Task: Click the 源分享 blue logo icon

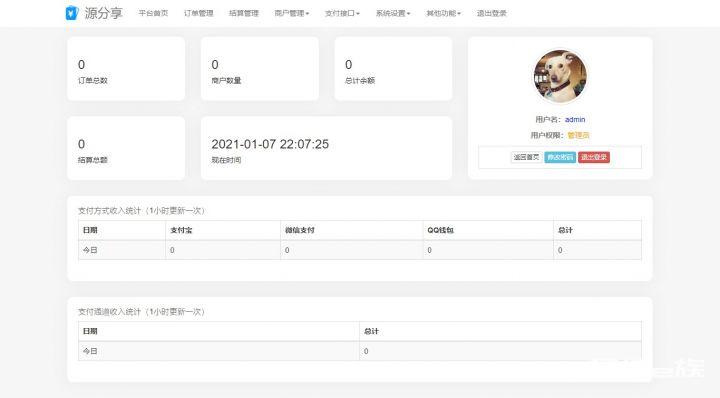Action: tap(72, 13)
